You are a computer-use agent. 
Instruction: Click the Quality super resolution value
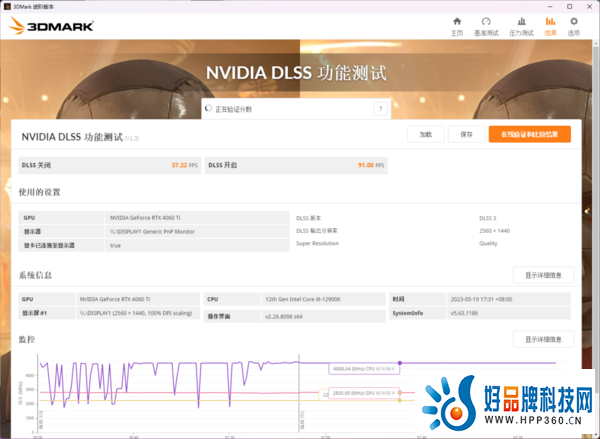(488, 243)
